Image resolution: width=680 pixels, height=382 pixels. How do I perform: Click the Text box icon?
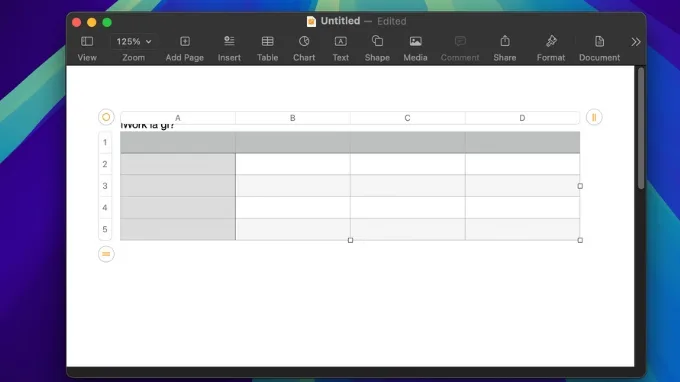(x=340, y=42)
